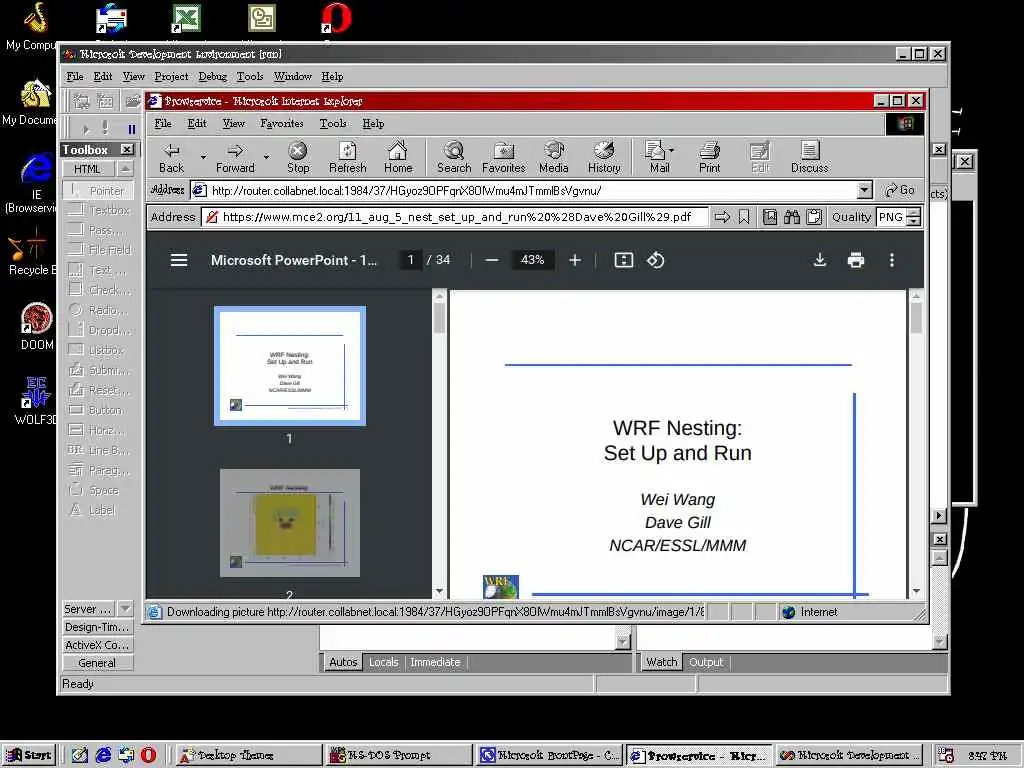Switch to MS-DOS Prompt taskbar button
Image resolution: width=1024 pixels, height=768 pixels.
point(397,755)
